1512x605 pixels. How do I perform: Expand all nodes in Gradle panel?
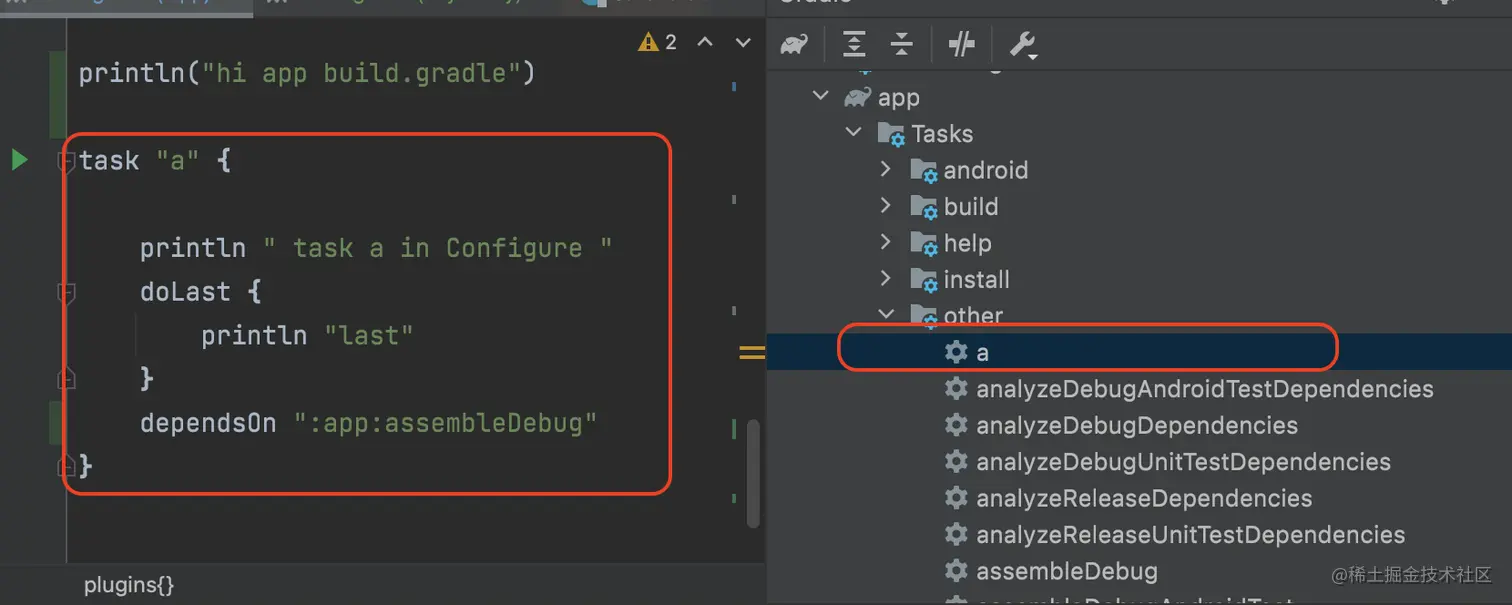(x=854, y=44)
